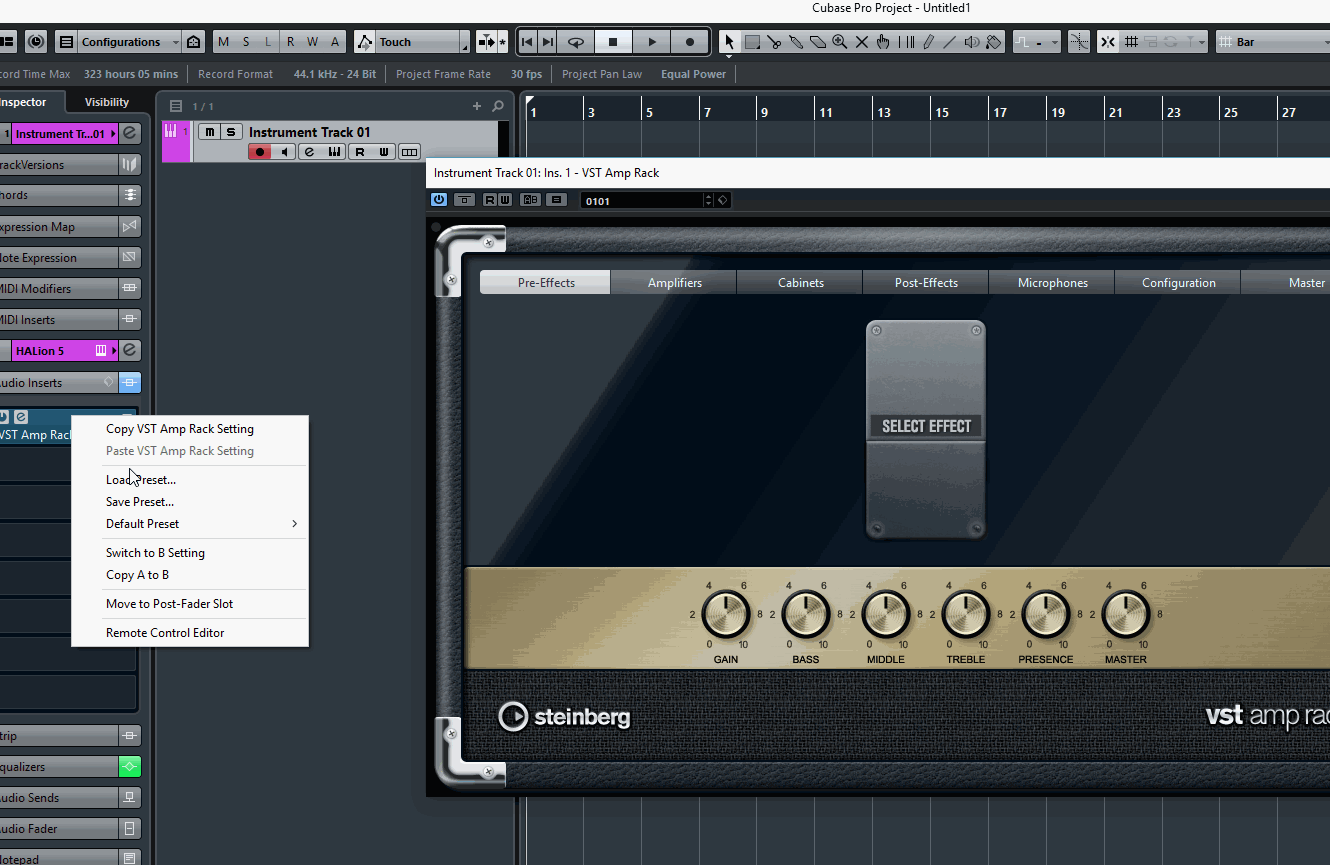
Task: Choose the Glue tool in toolbar
Action: click(x=796, y=42)
